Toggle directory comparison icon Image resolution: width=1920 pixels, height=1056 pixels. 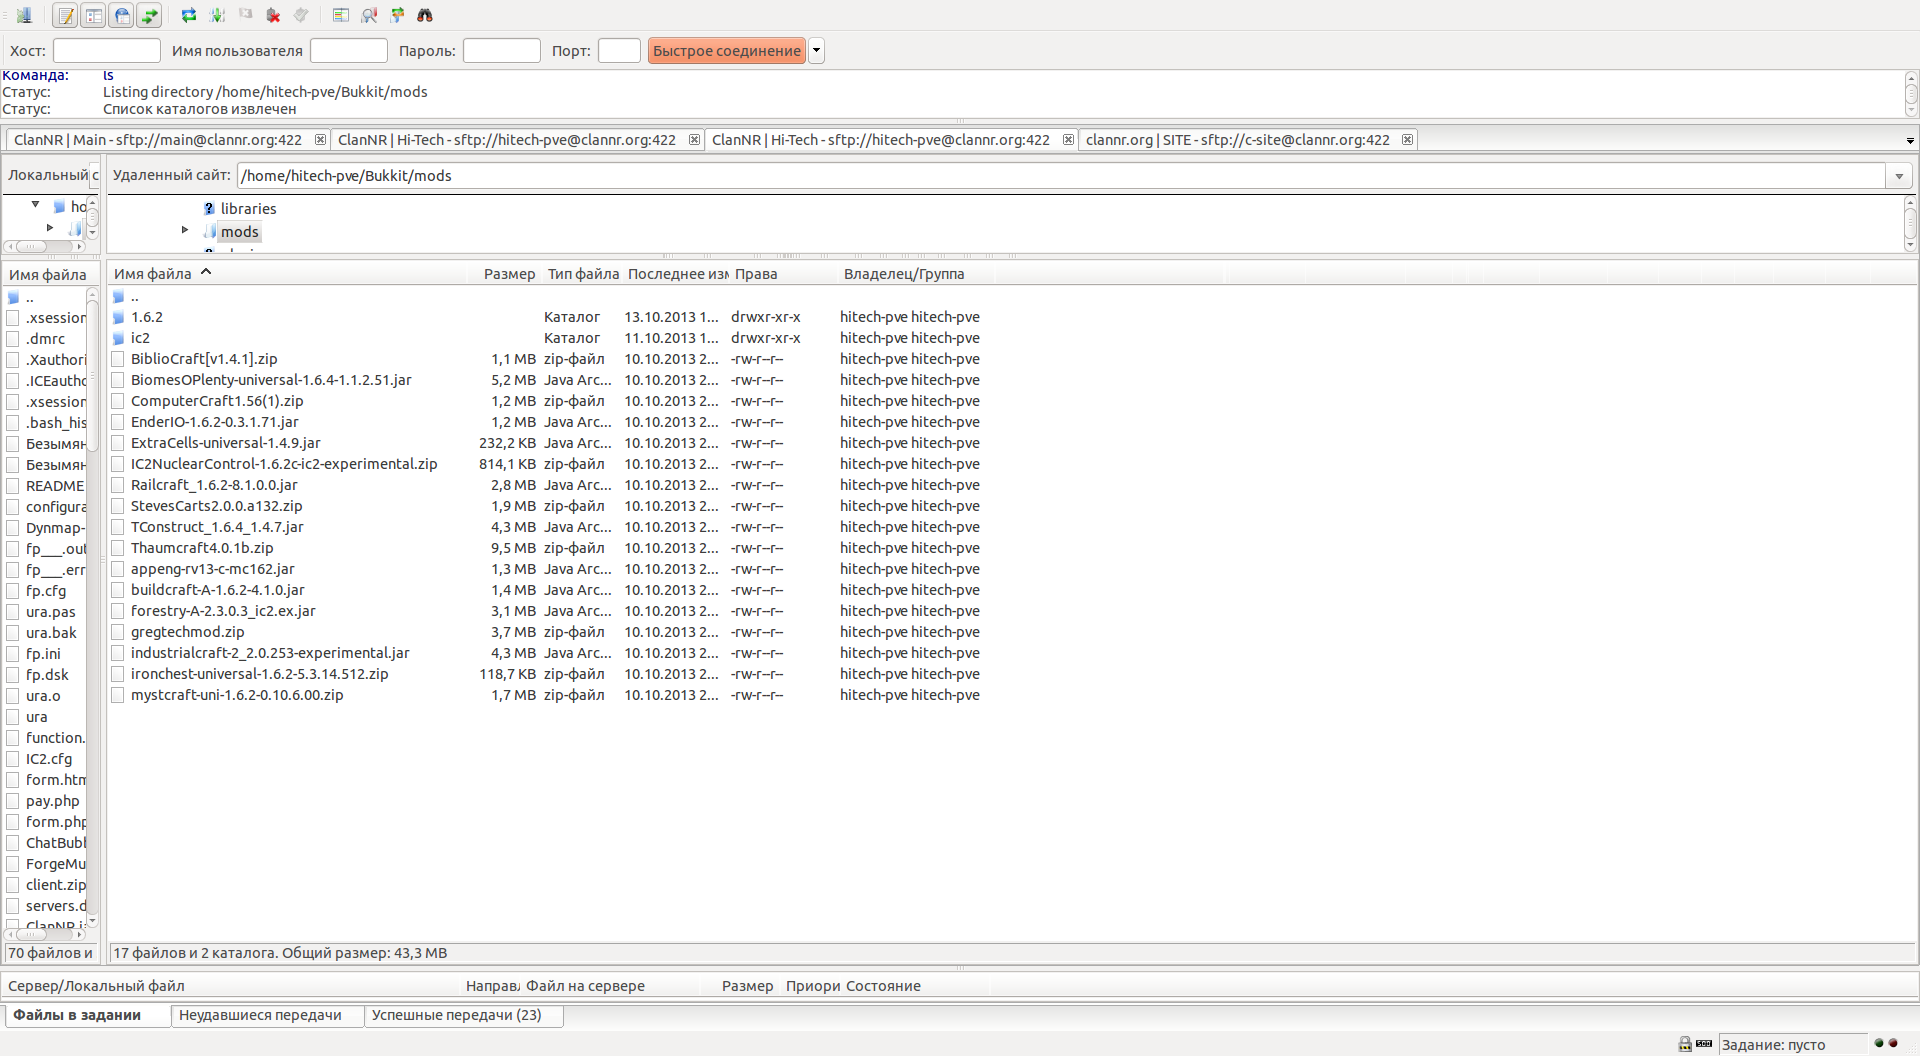(x=369, y=15)
